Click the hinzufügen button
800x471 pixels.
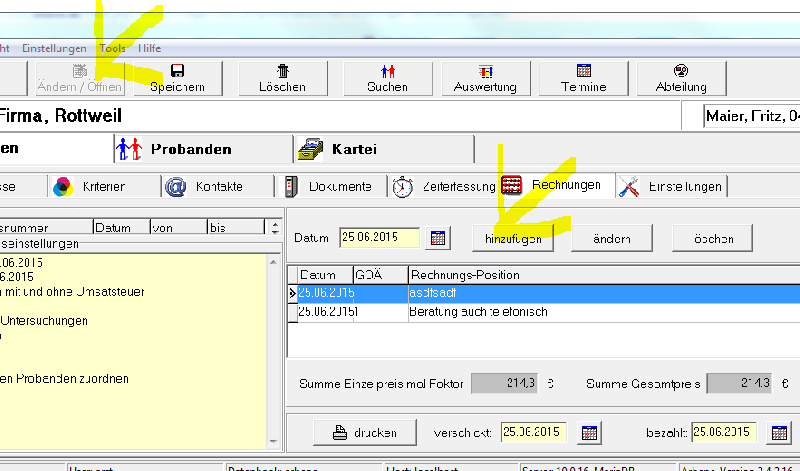click(513, 239)
